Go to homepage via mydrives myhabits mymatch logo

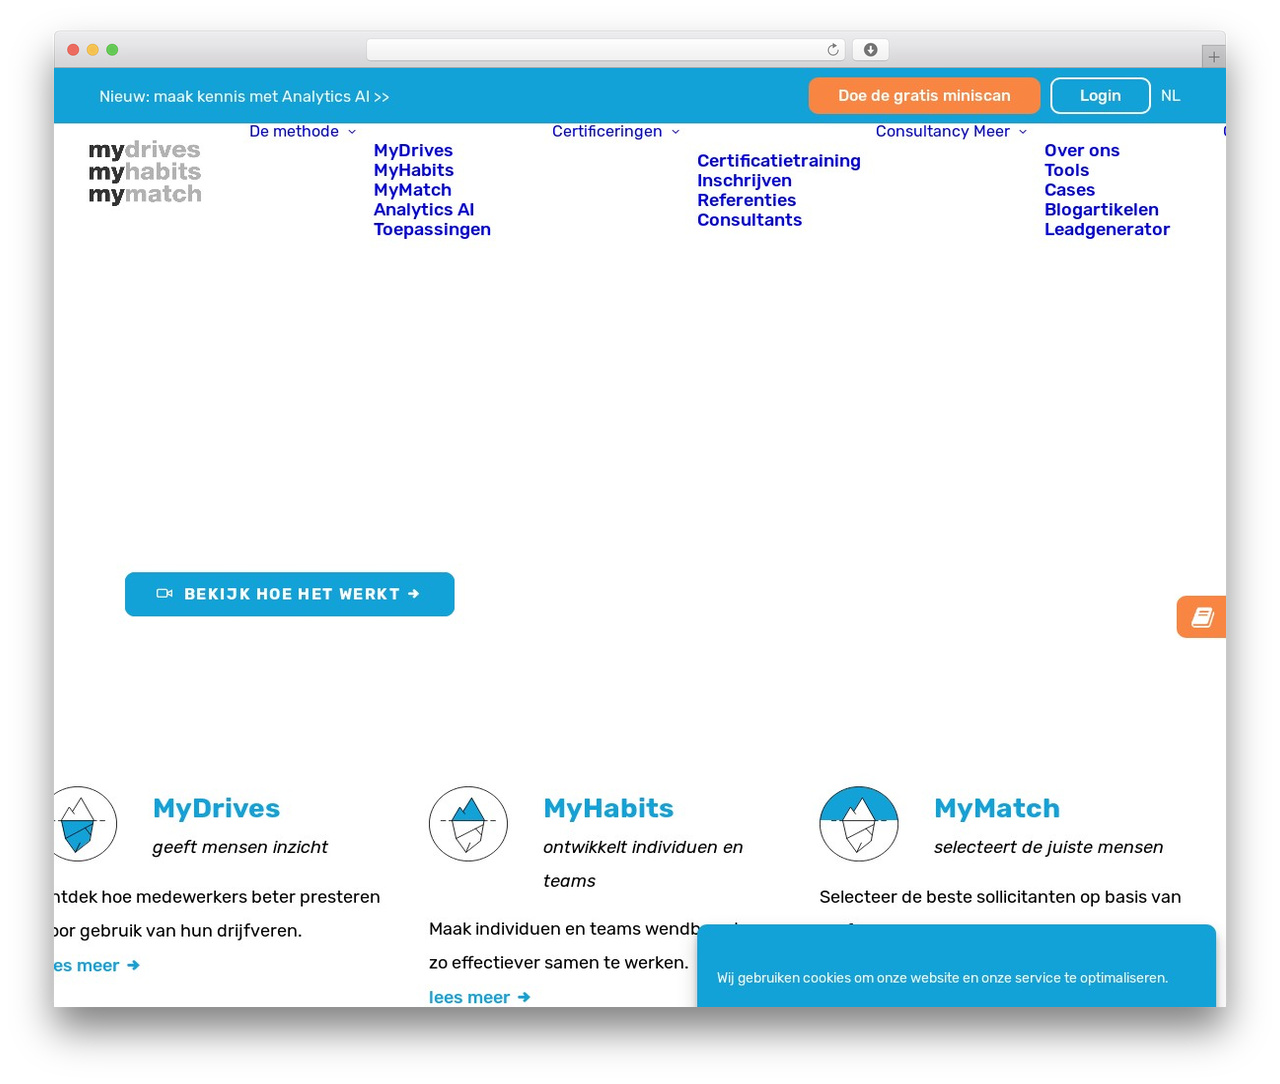(145, 172)
